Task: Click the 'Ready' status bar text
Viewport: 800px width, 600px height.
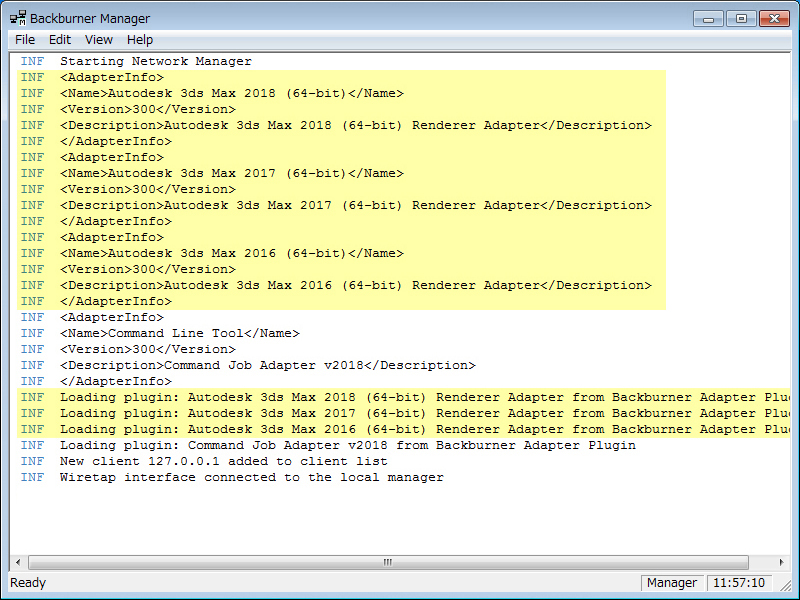Action: pyautogui.click(x=28, y=583)
